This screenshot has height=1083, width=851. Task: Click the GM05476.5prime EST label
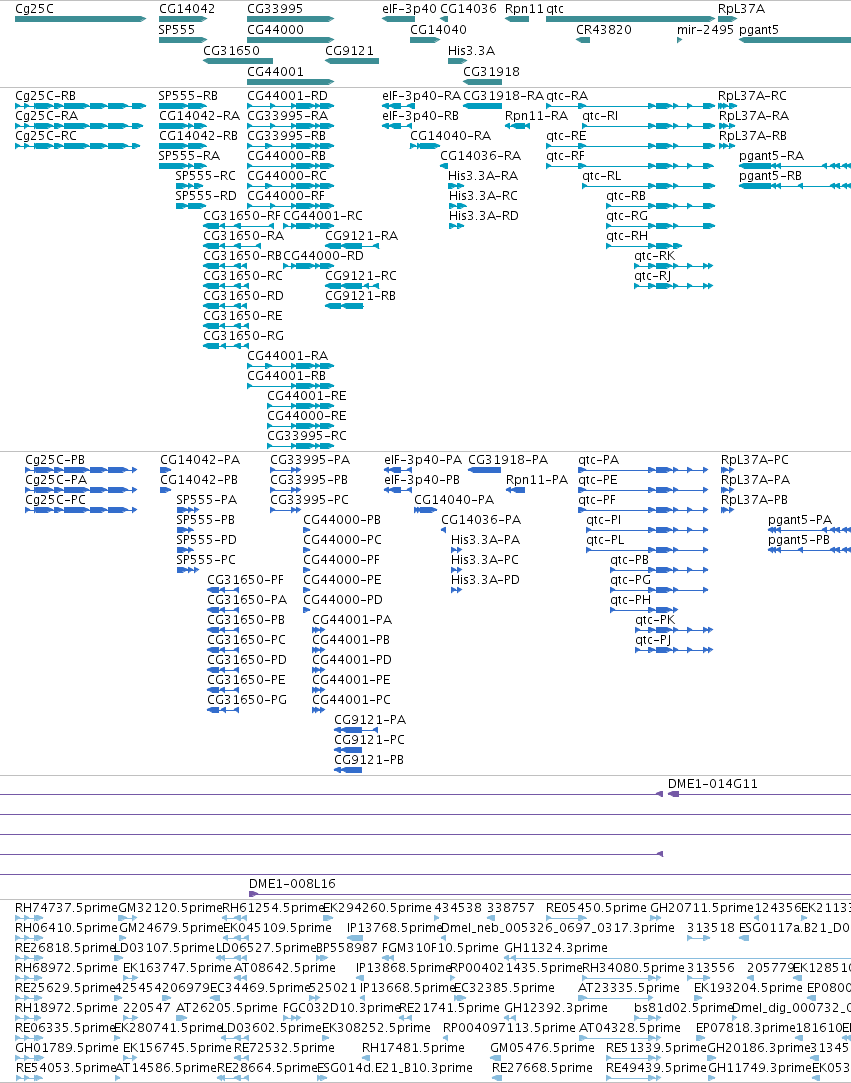(542, 1048)
